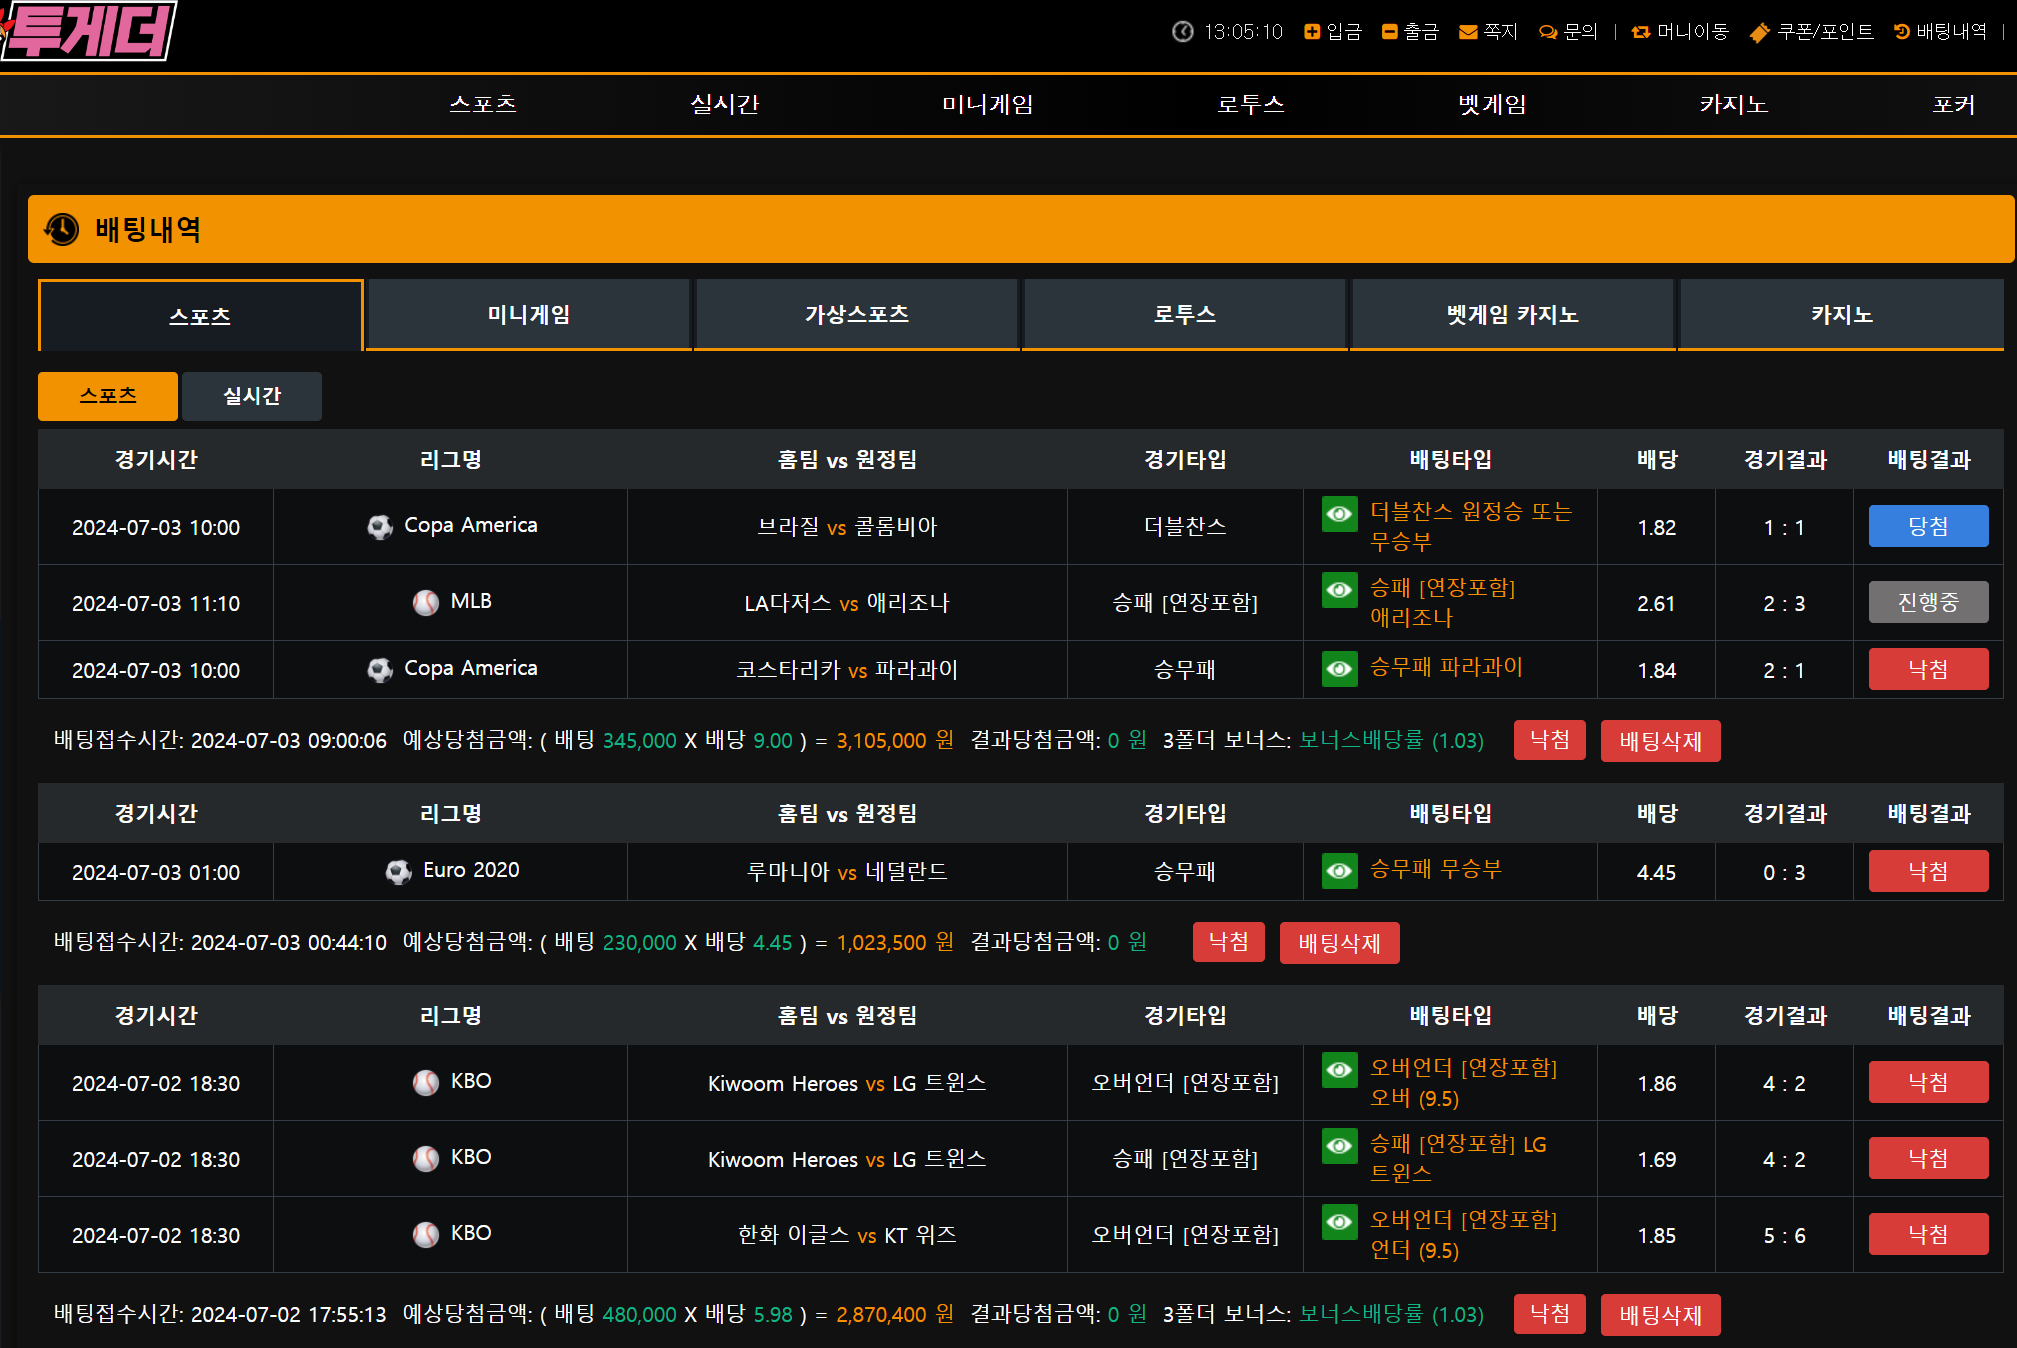Open 쿠폰/포인트 coupon ticket icon
2017x1348 pixels.
click(1759, 33)
